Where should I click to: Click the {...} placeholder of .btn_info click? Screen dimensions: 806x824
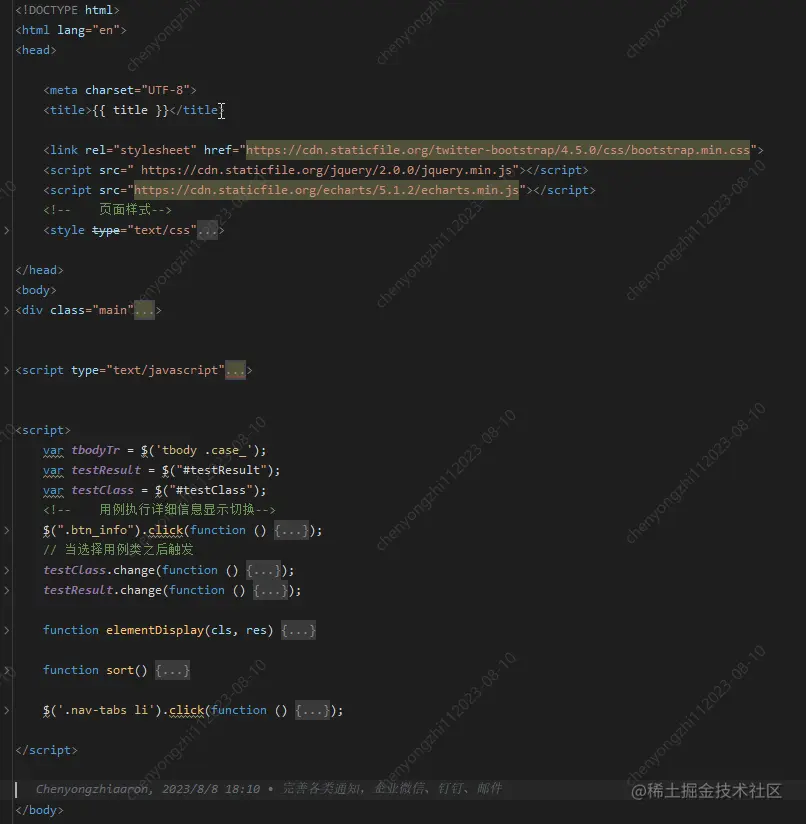tap(291, 530)
